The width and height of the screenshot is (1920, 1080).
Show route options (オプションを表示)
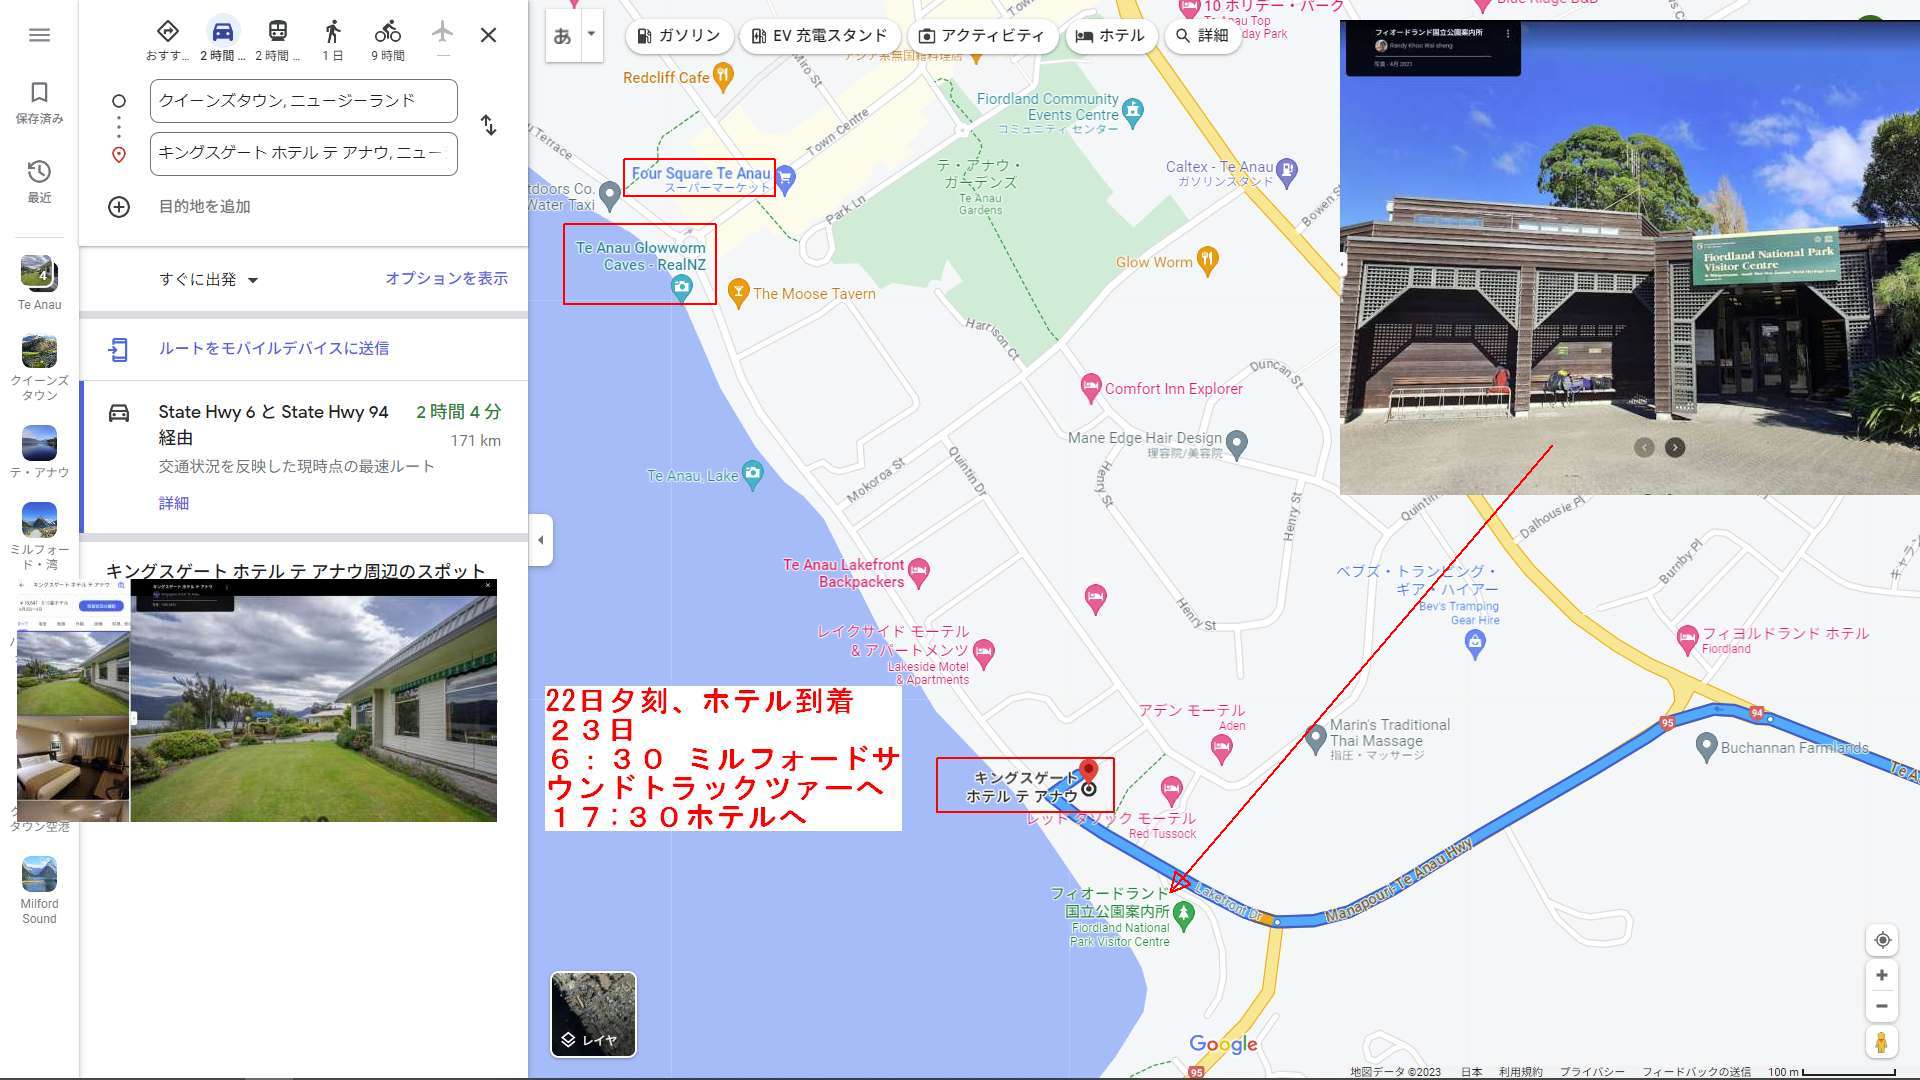pos(446,279)
